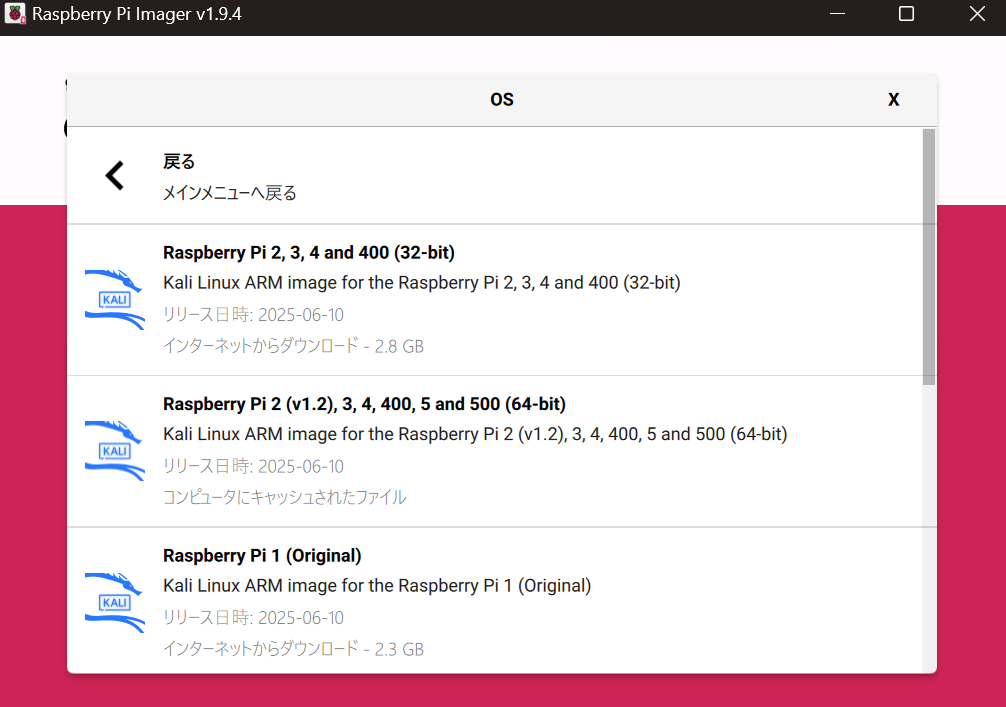Click メインメニューへ戻る subtitle text
1006x707 pixels.
(x=230, y=193)
